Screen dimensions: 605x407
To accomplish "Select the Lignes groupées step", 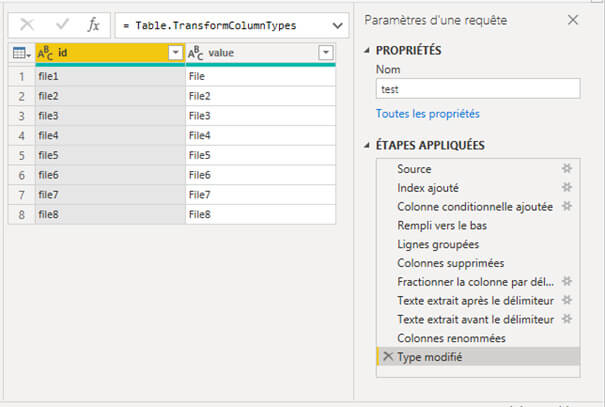I will pyautogui.click(x=478, y=244).
